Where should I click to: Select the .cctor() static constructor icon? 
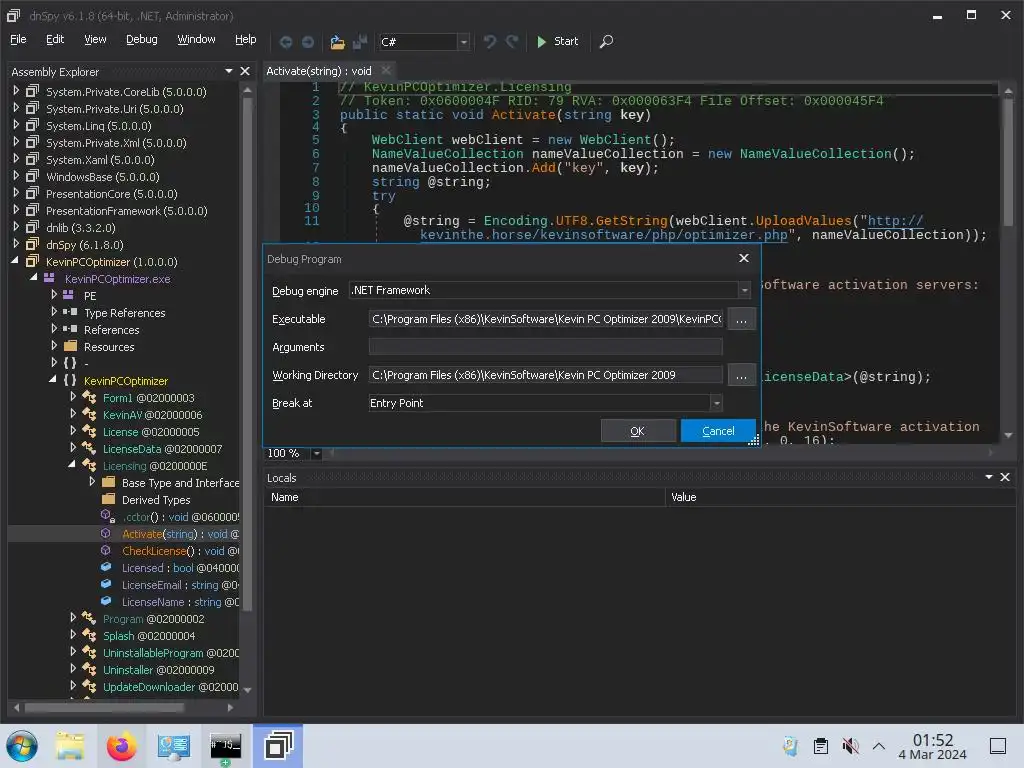(x=107, y=517)
